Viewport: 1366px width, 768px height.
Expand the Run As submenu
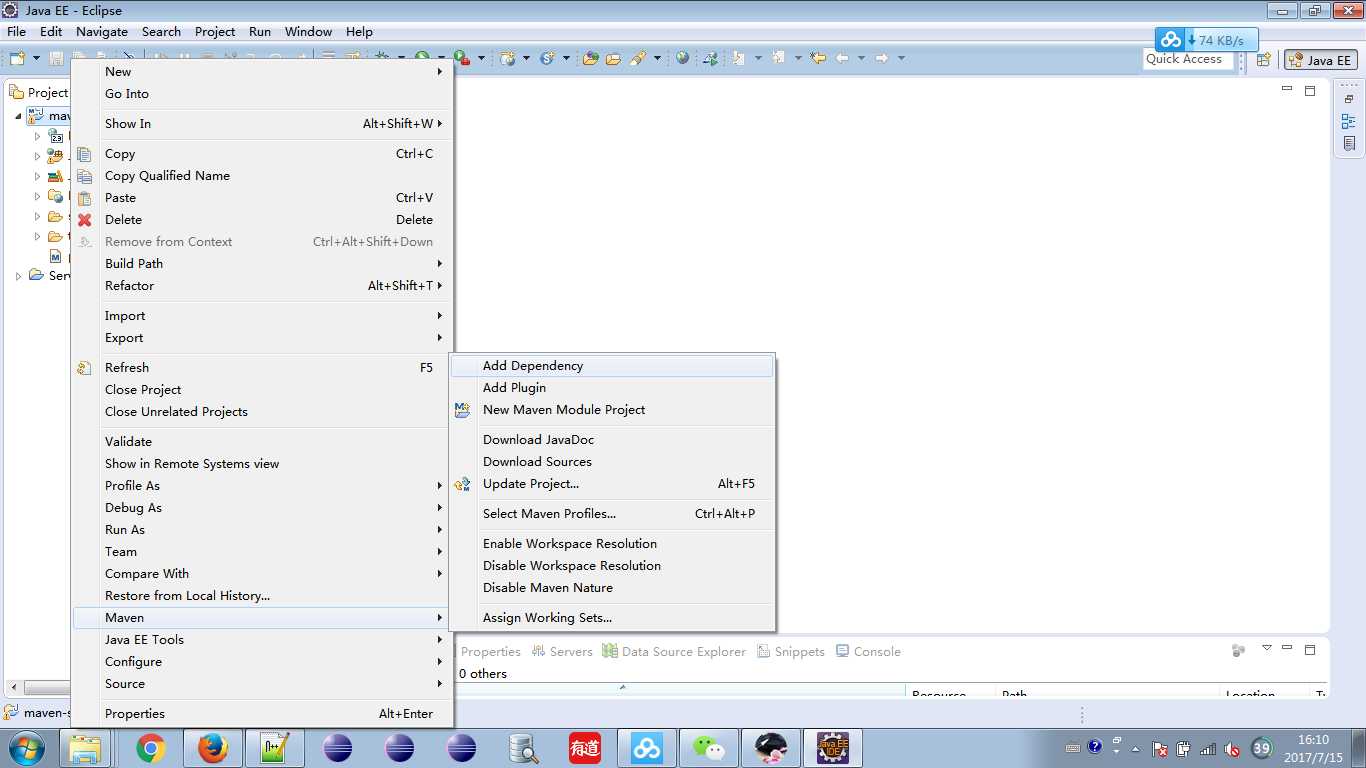click(x=261, y=530)
